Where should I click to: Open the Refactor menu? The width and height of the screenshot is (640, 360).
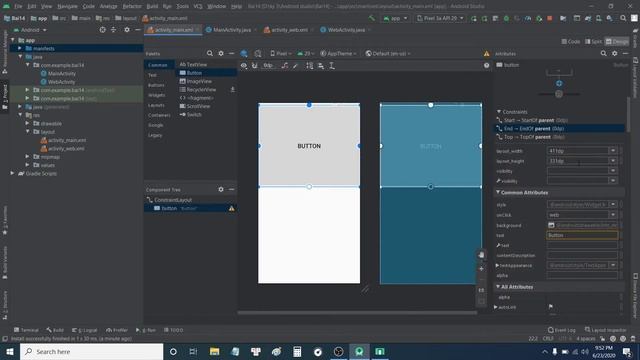132,7
